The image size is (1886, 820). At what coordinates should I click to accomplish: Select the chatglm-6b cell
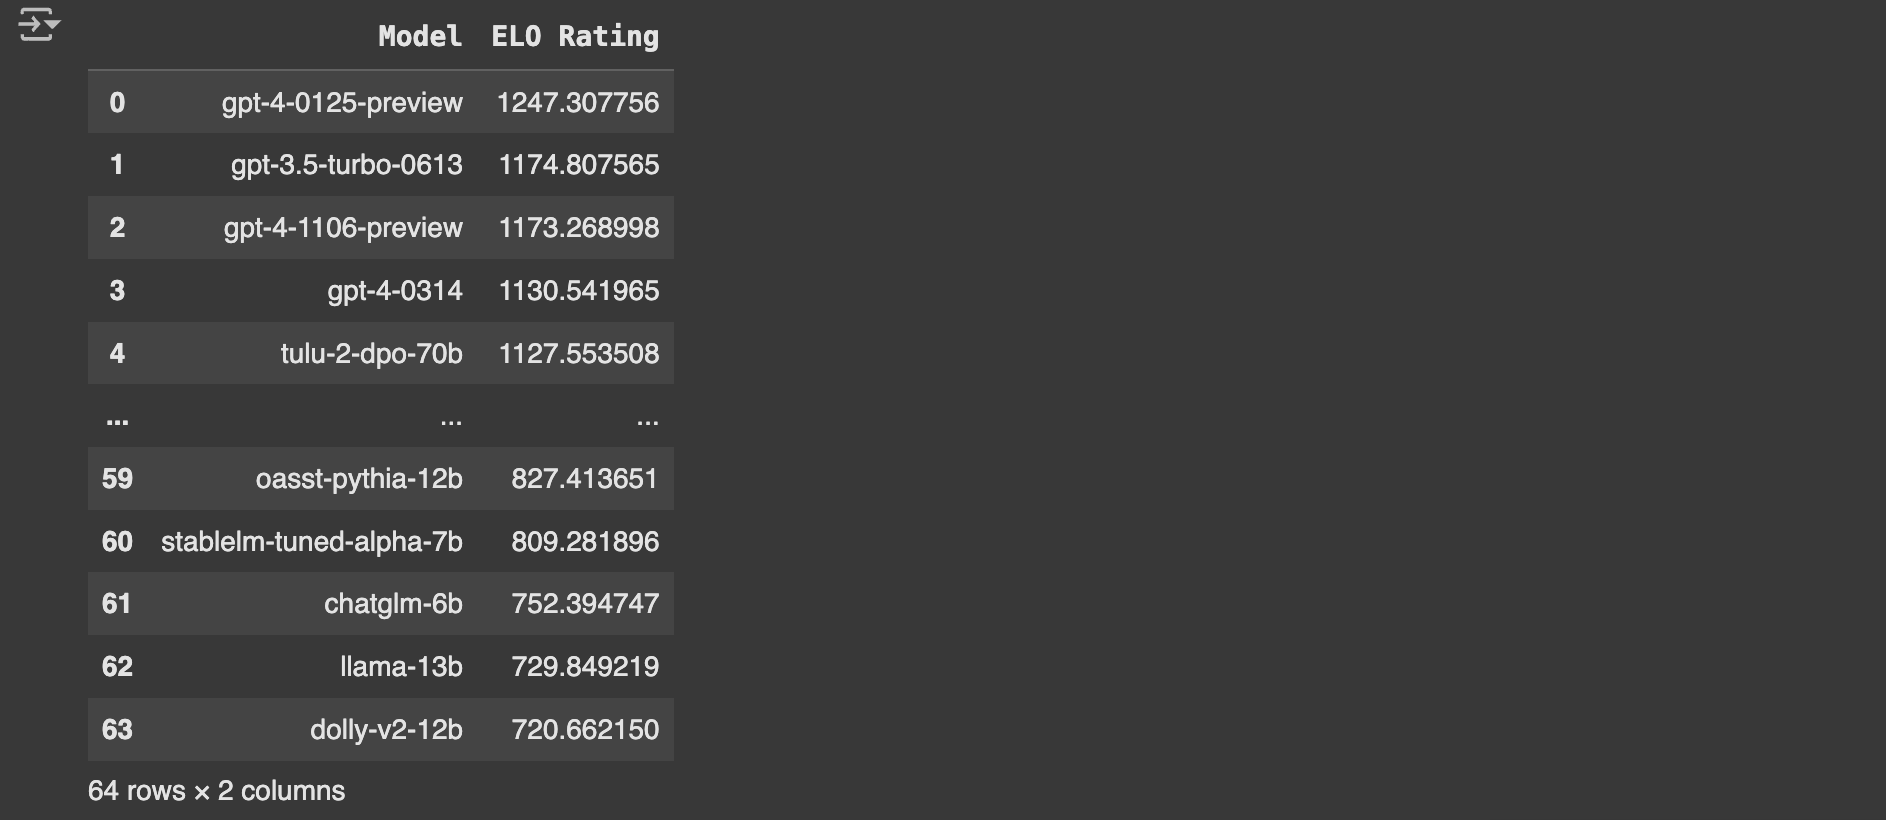(393, 604)
